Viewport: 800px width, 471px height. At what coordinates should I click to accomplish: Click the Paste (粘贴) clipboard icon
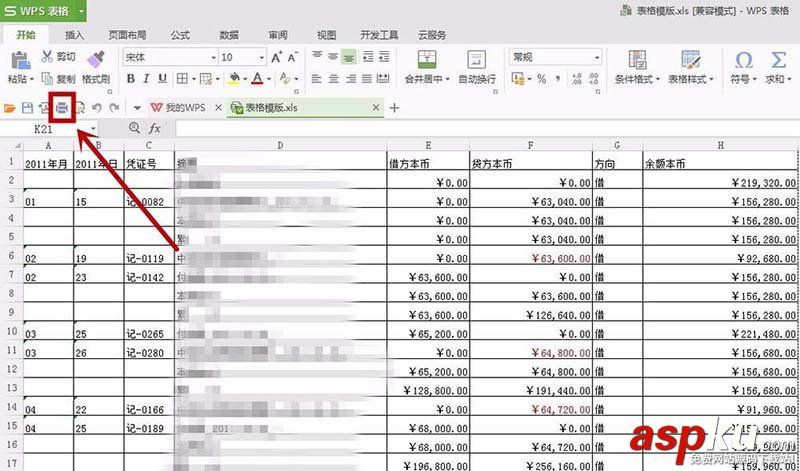pyautogui.click(x=20, y=61)
